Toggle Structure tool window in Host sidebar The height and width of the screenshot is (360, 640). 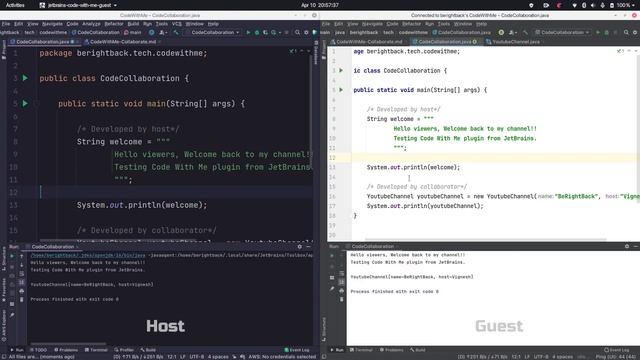(x=4, y=258)
